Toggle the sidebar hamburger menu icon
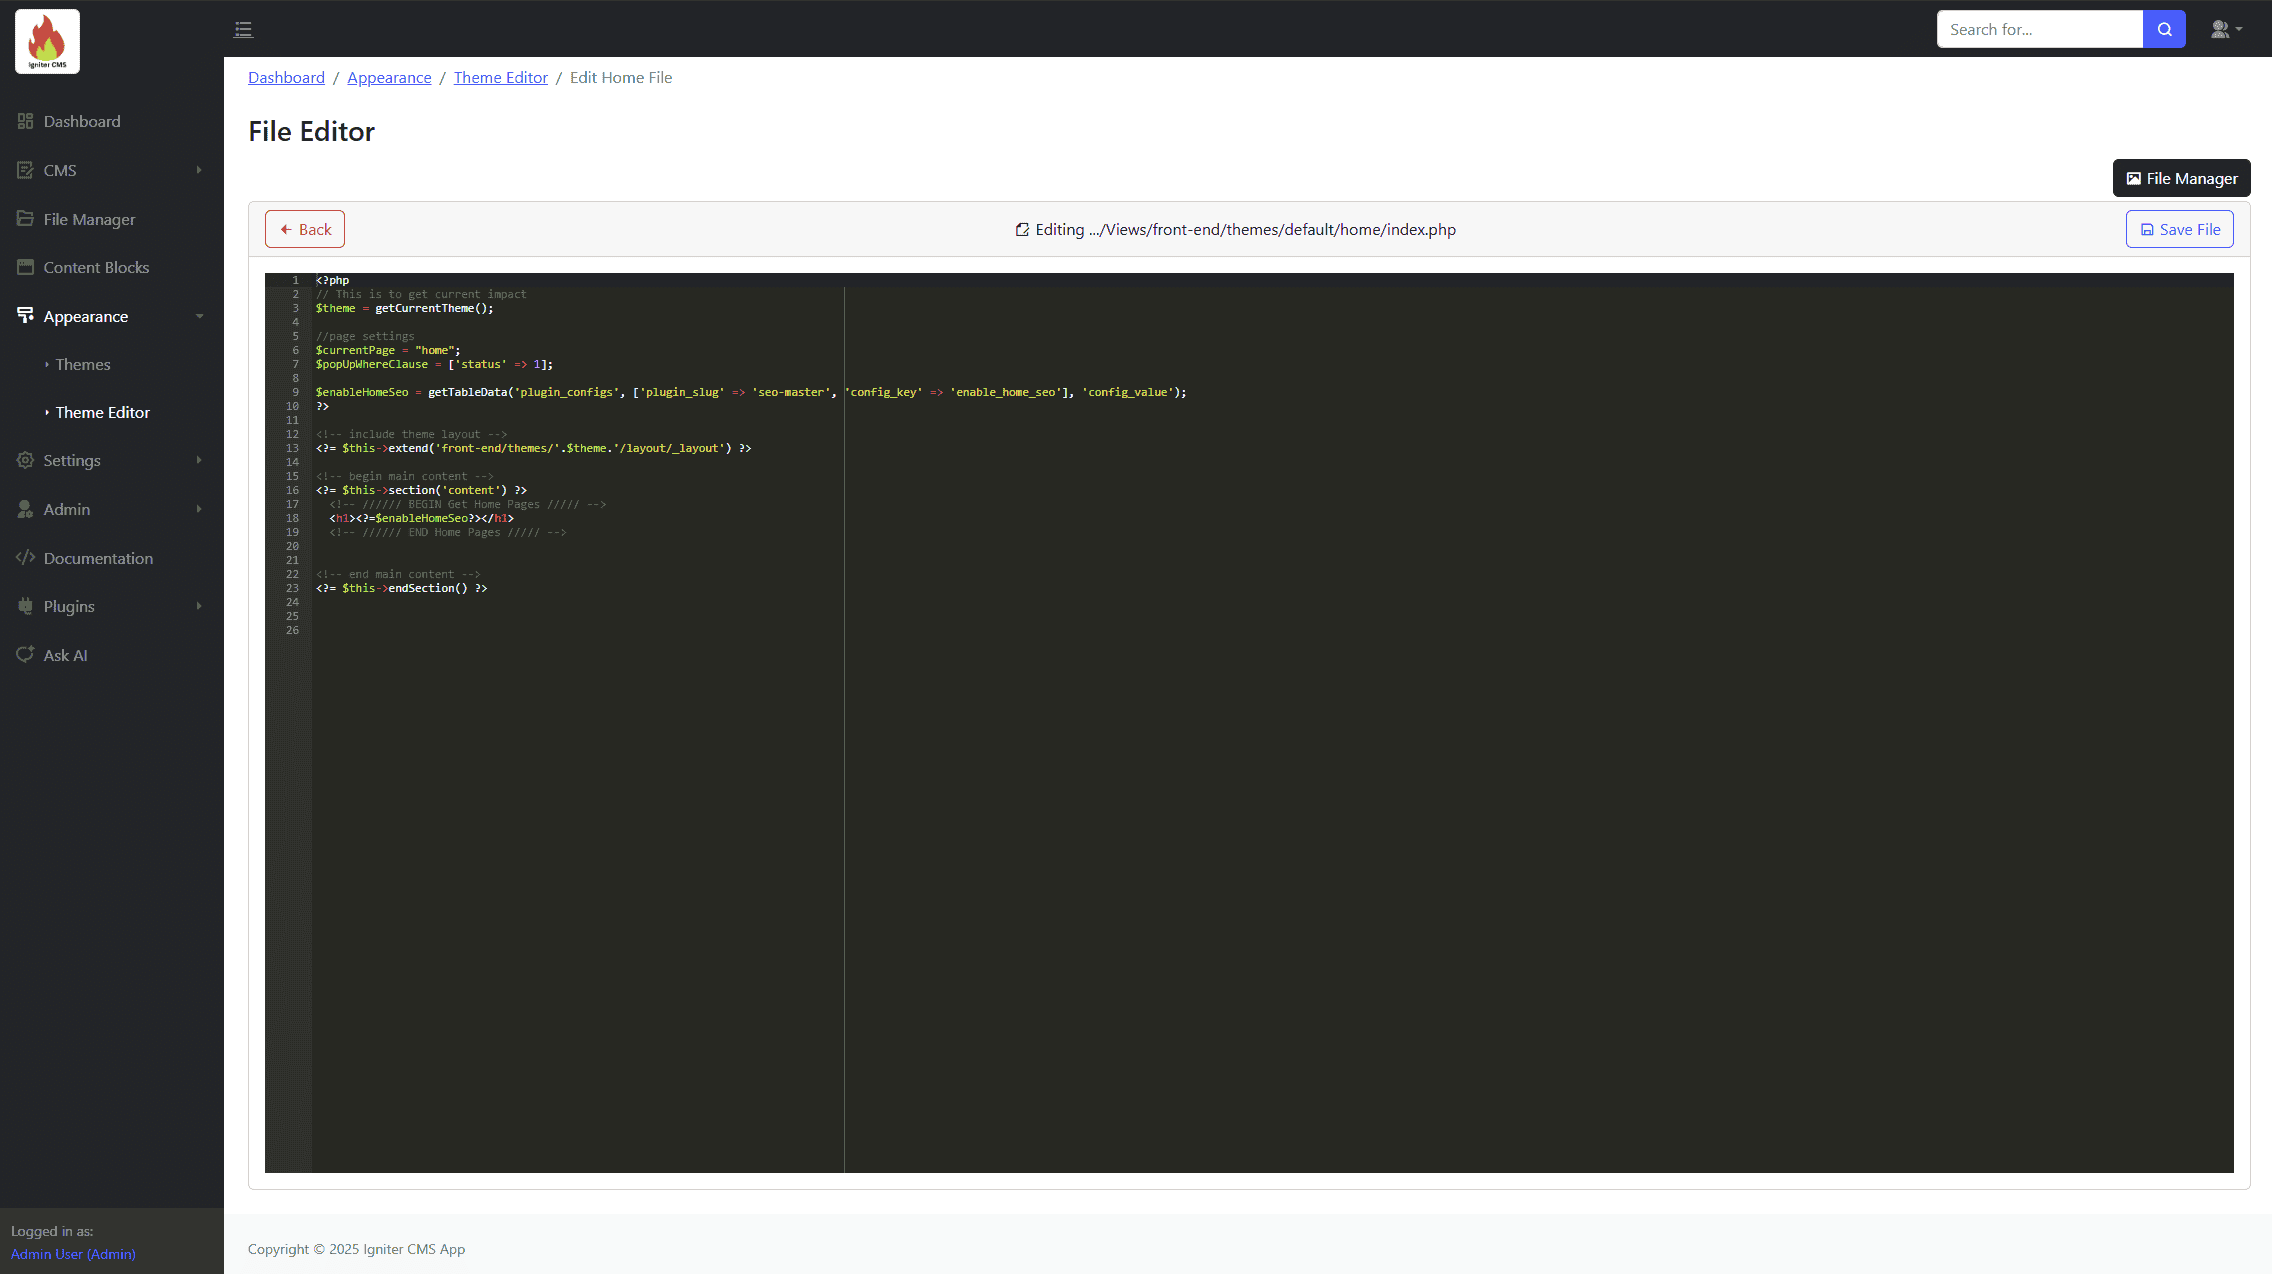Screen dimensions: 2272x1274 (243, 29)
